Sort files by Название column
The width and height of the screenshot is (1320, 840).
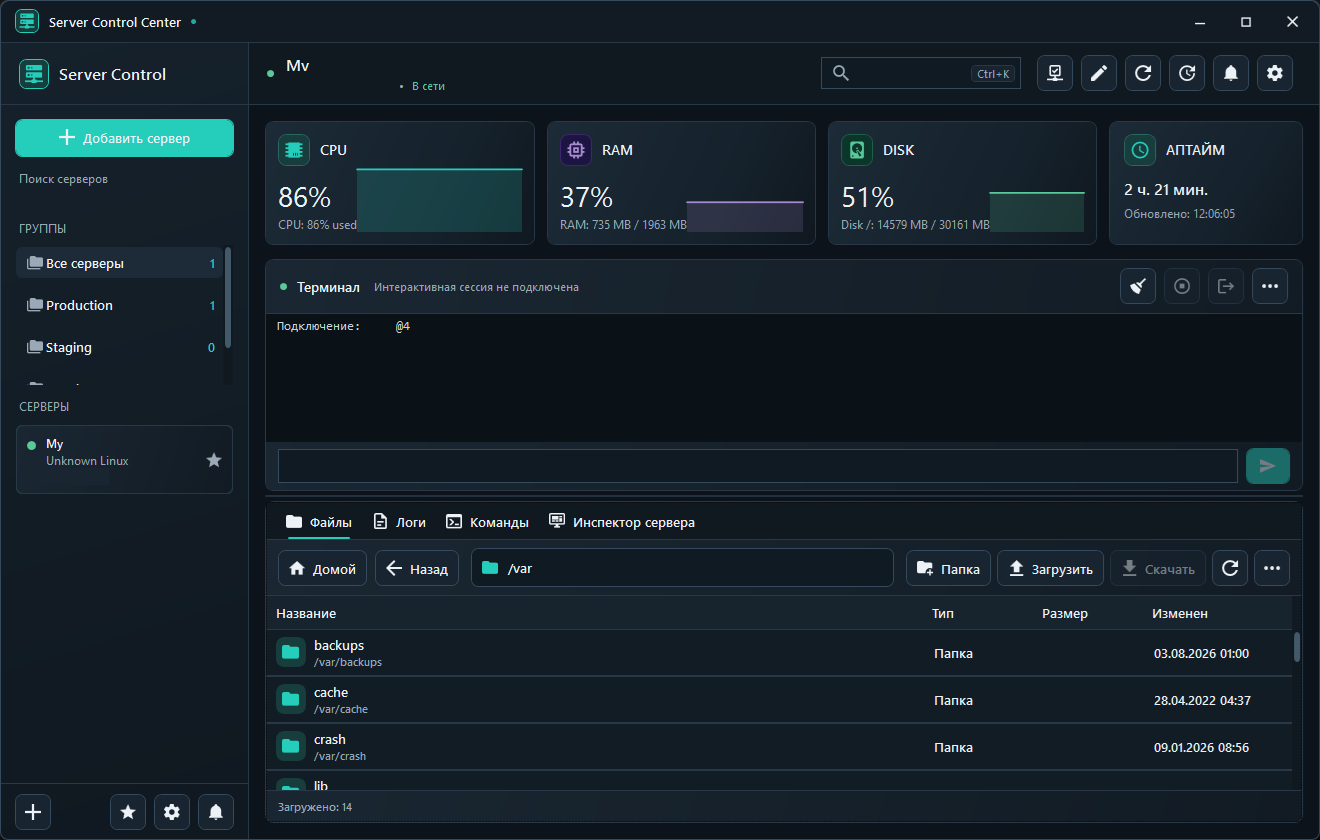(306, 613)
